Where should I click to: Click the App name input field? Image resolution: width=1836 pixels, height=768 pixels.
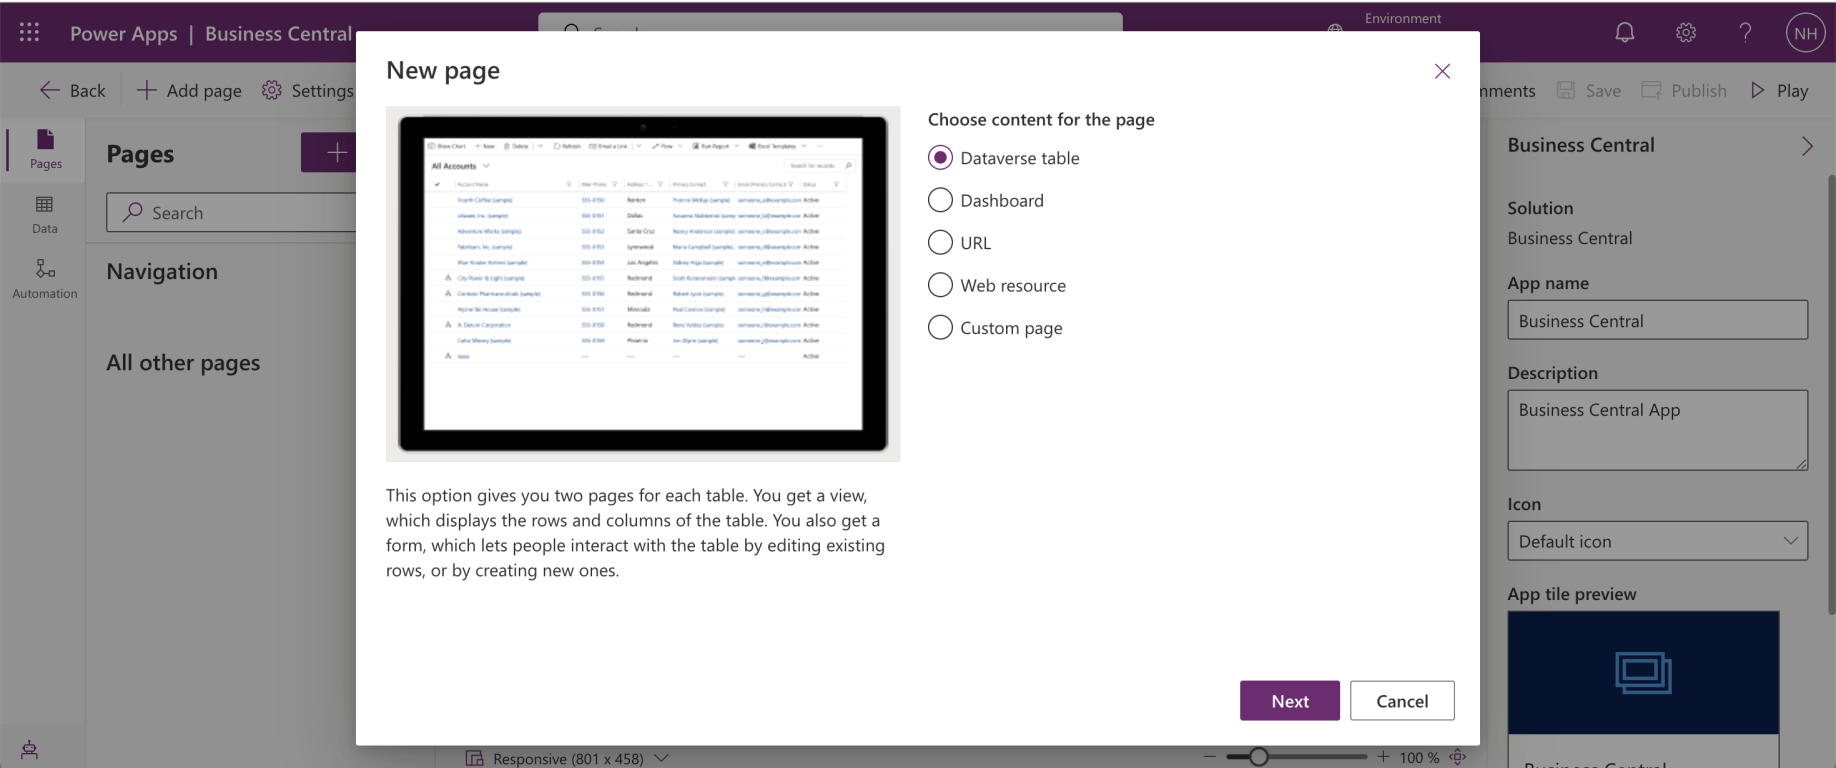click(1657, 320)
